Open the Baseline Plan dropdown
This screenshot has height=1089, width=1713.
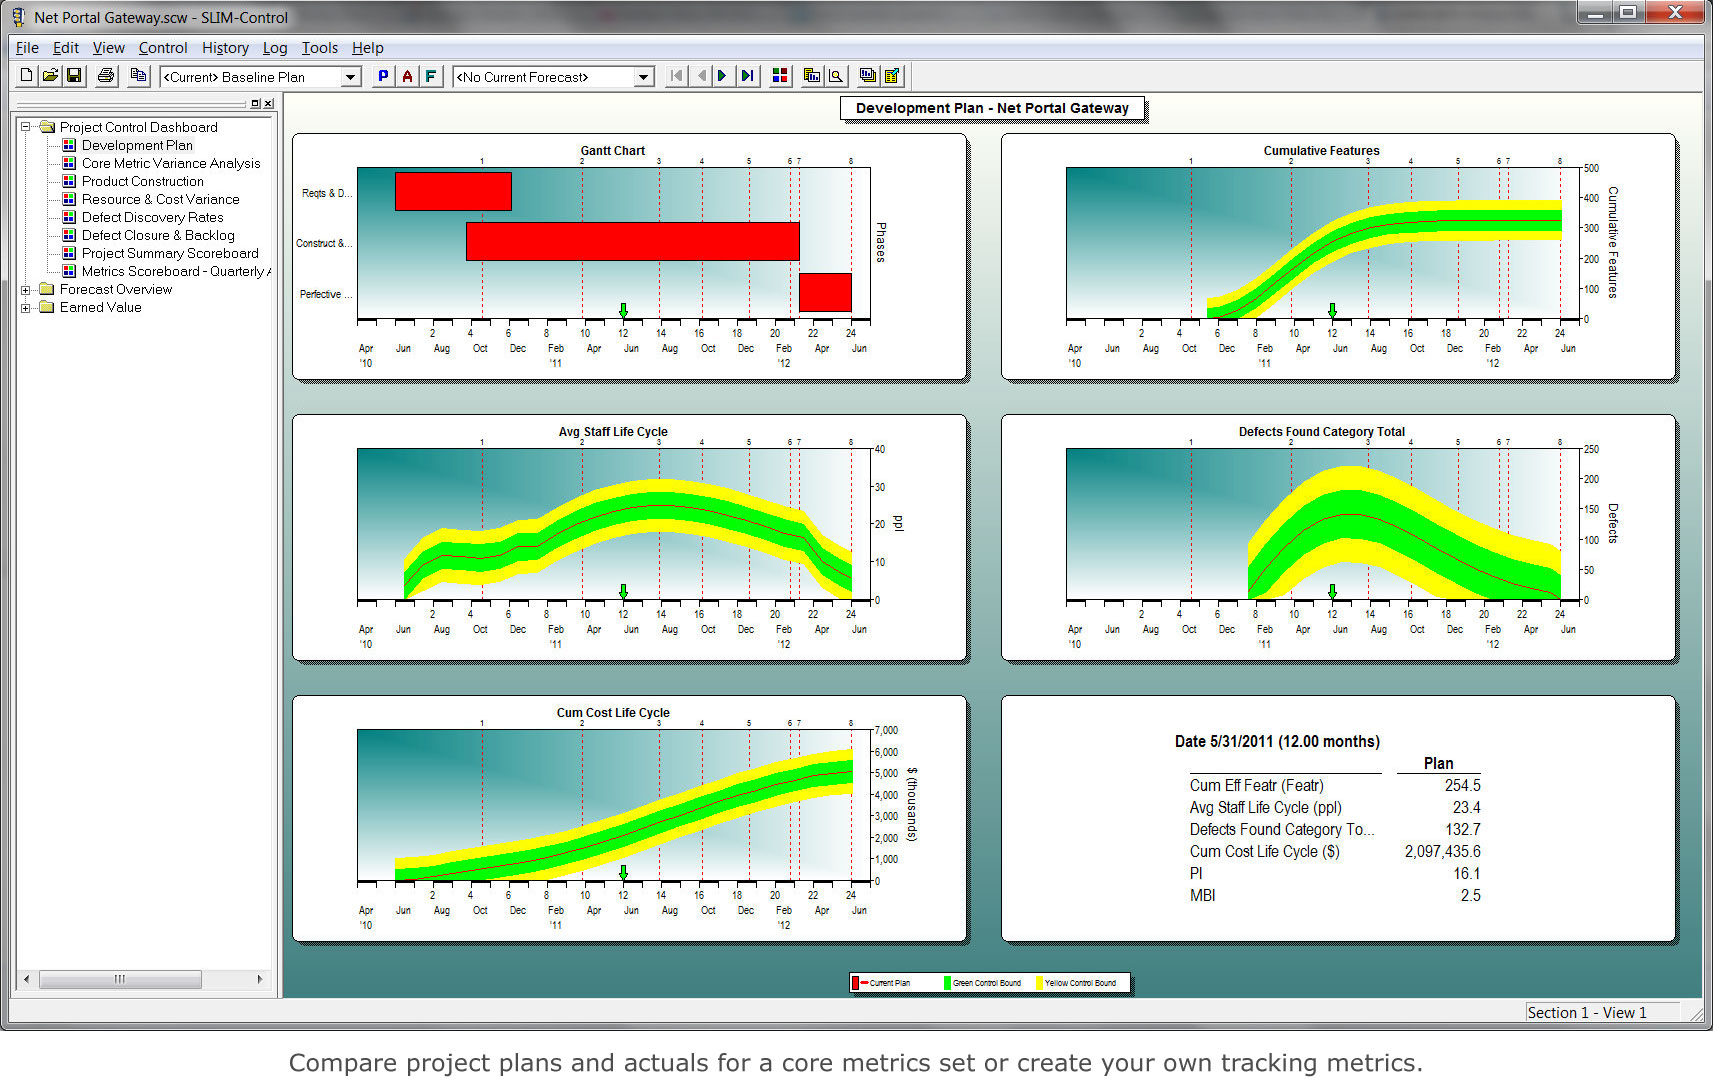coord(349,76)
